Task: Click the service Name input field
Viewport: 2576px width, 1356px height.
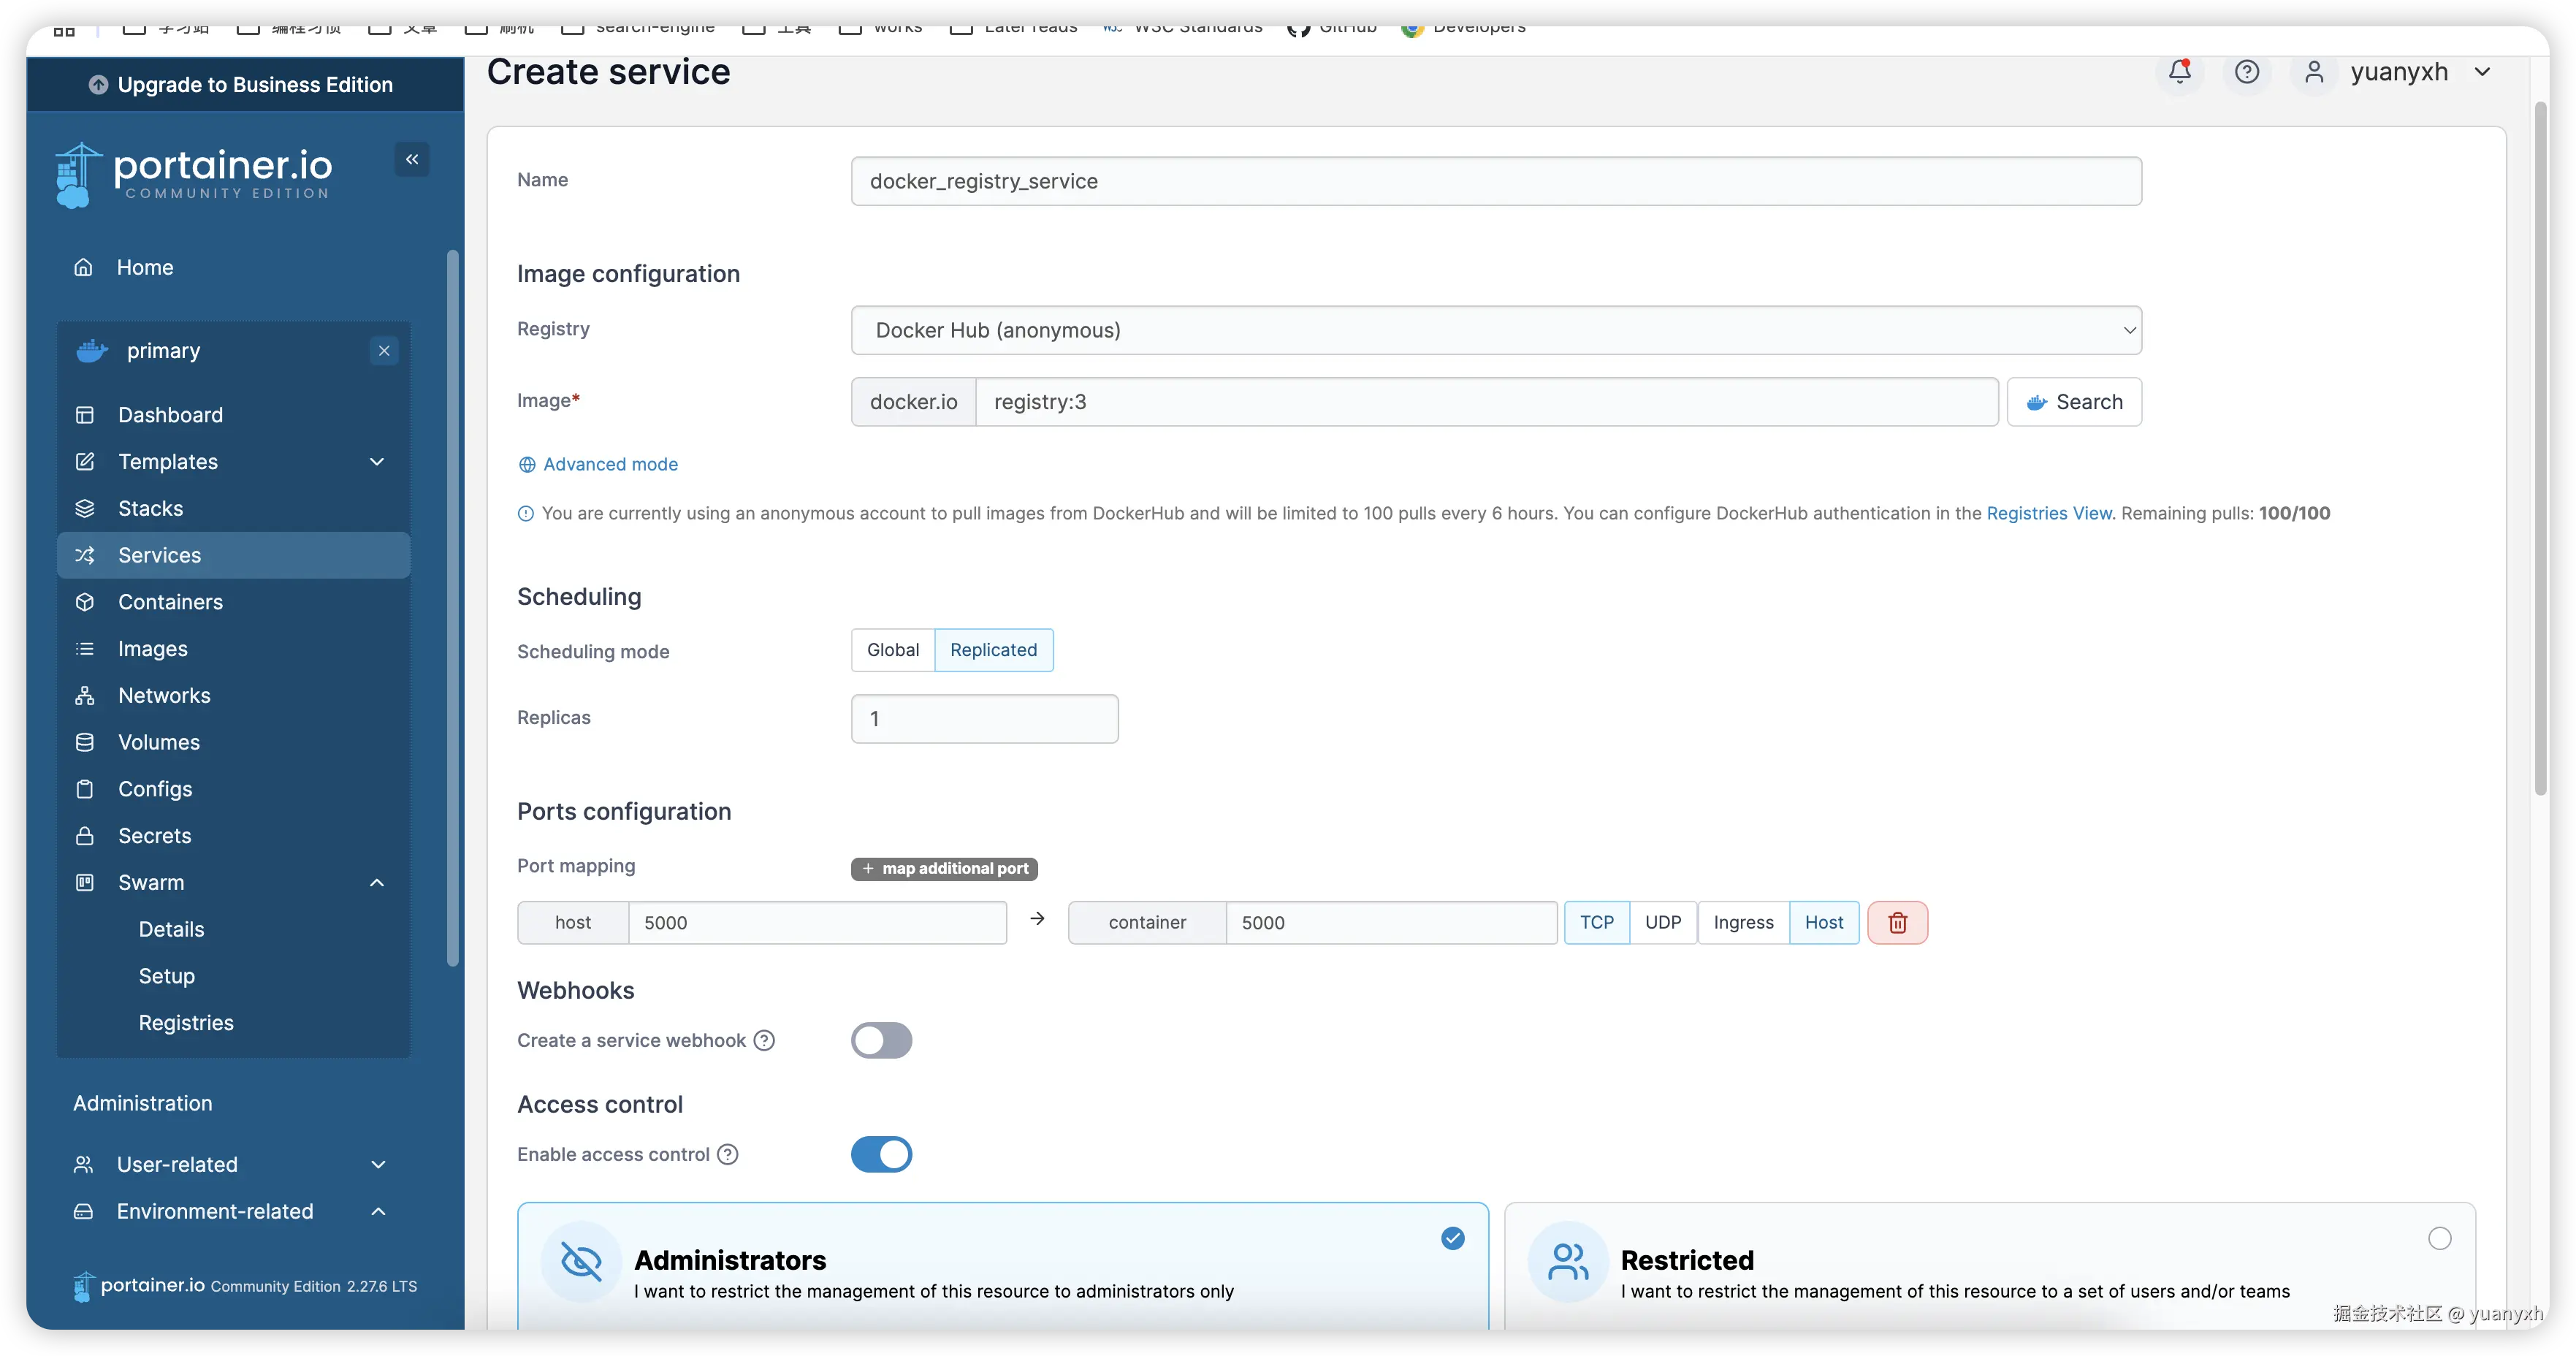Action: pos(1494,181)
